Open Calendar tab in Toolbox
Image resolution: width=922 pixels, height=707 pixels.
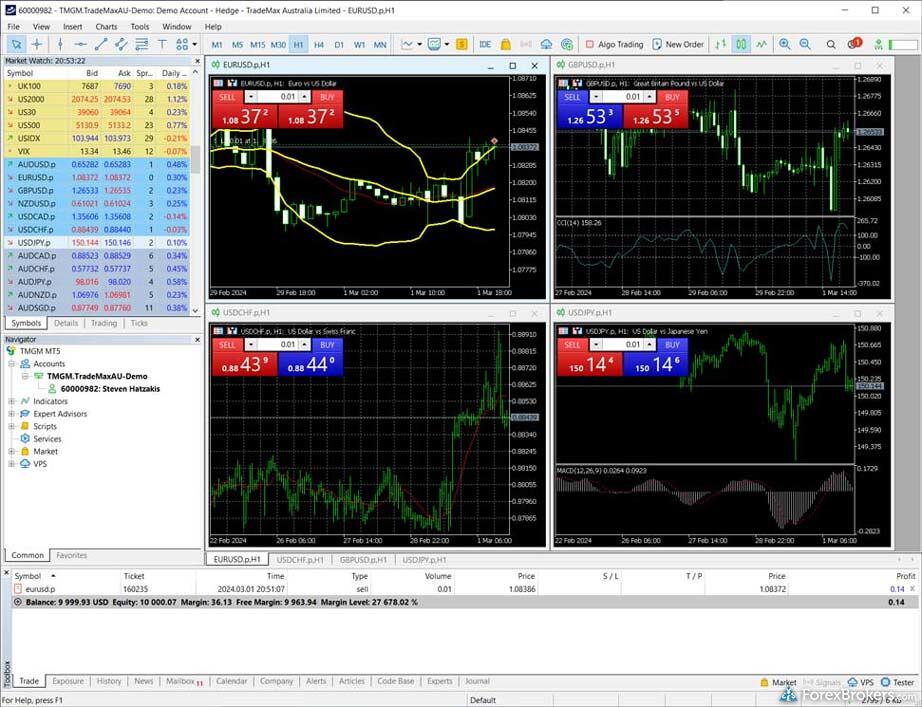(231, 681)
